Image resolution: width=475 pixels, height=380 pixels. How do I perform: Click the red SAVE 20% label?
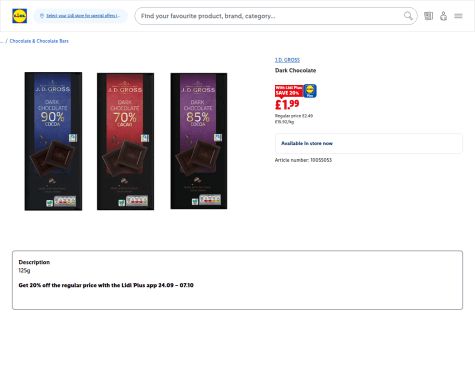click(x=289, y=91)
